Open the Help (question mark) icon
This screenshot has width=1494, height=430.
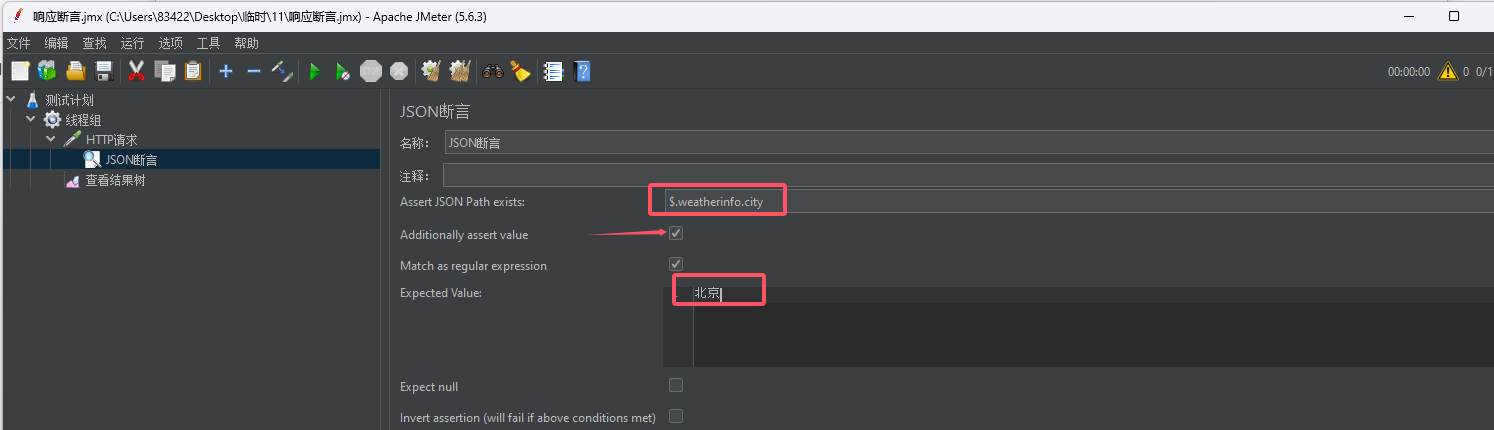582,71
